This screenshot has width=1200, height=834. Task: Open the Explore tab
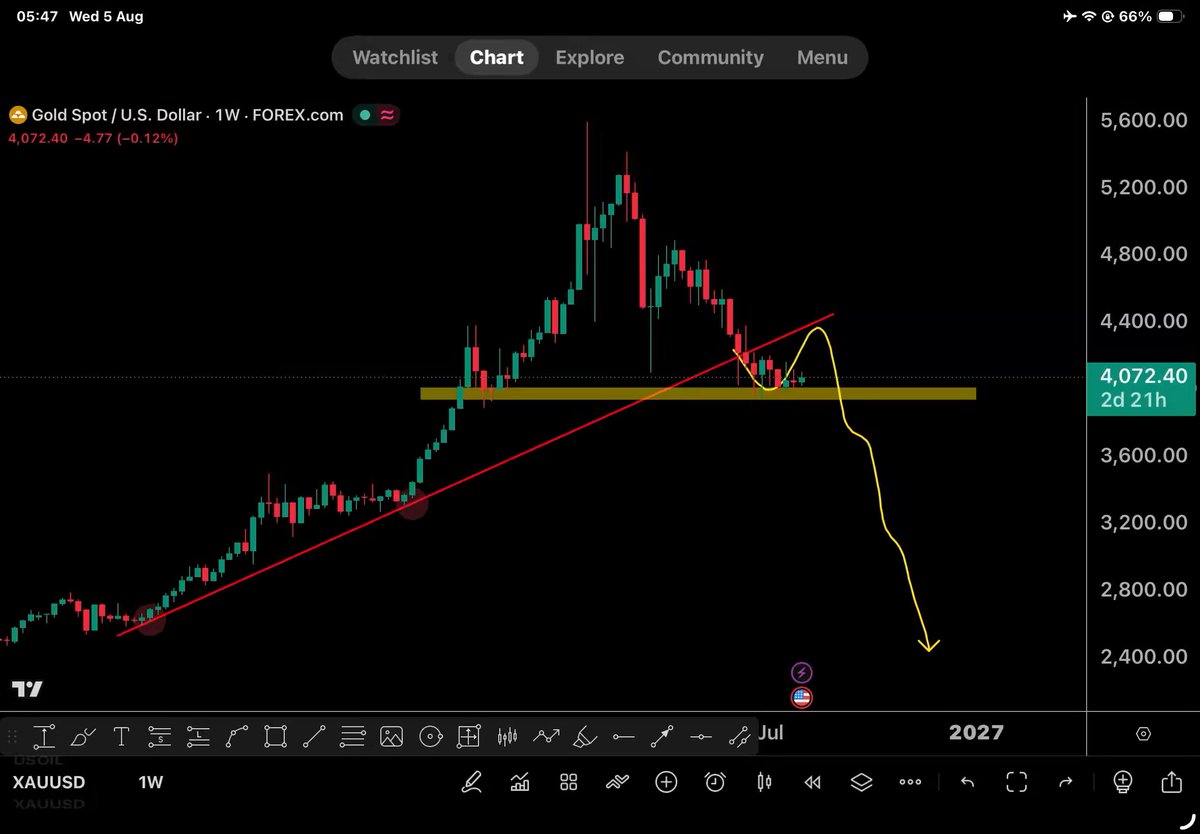(590, 57)
